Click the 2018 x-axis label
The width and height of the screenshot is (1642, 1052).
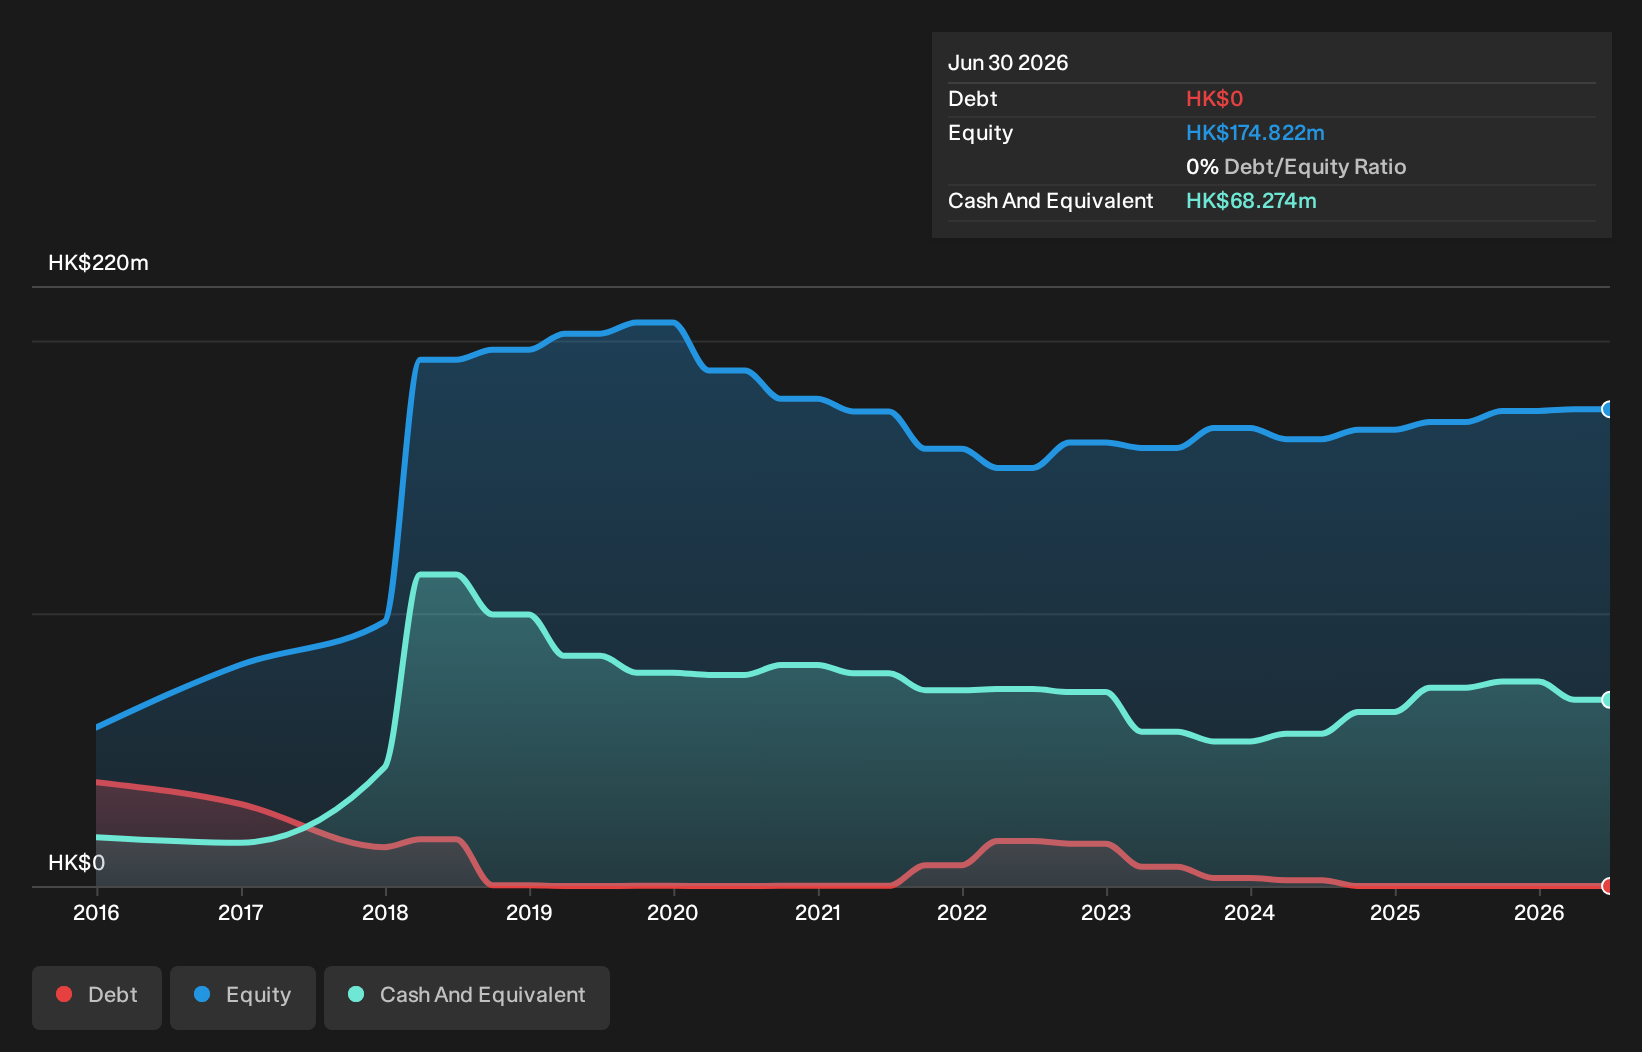click(x=385, y=913)
